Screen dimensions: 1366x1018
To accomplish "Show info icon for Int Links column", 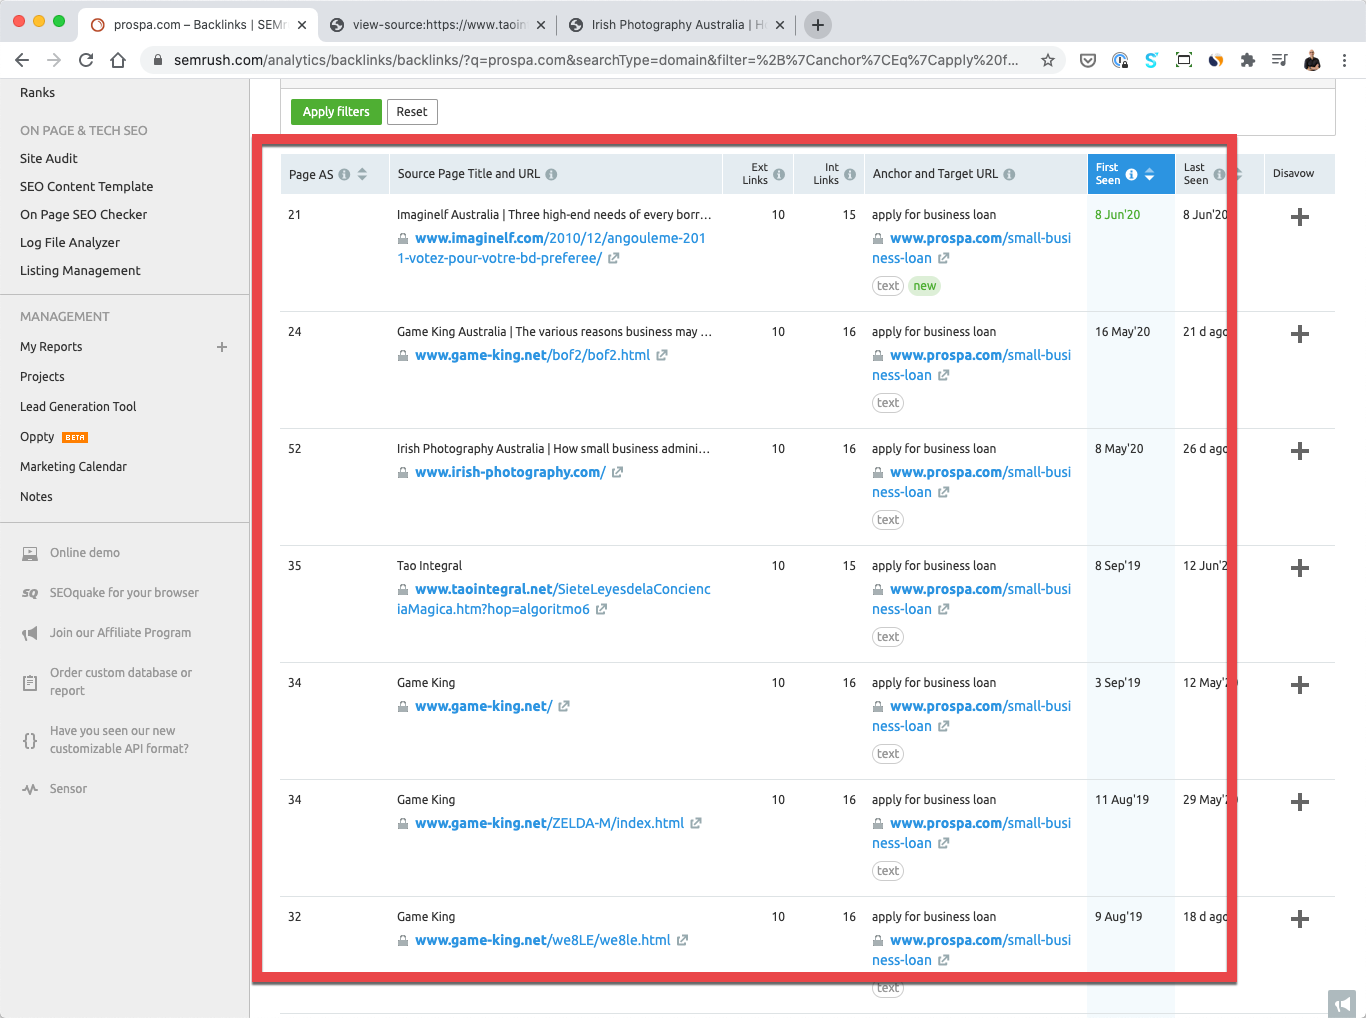I will coord(850,174).
